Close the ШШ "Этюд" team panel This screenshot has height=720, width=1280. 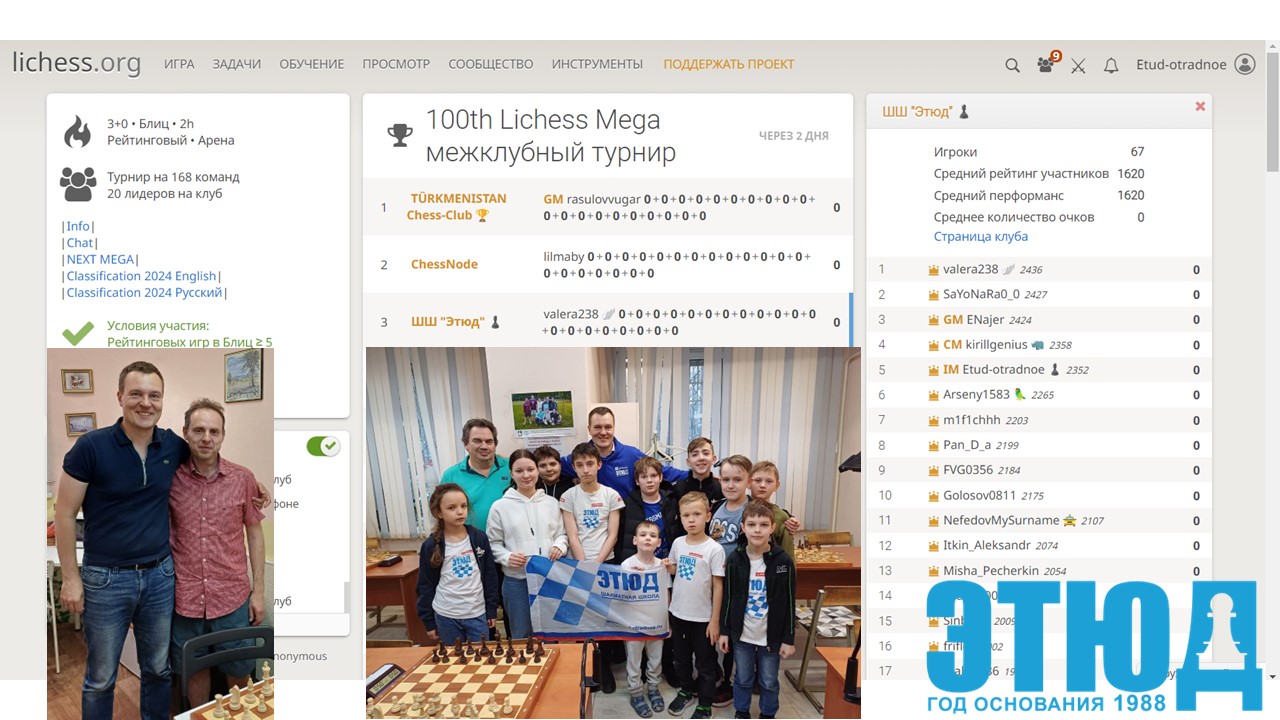[x=1200, y=106]
